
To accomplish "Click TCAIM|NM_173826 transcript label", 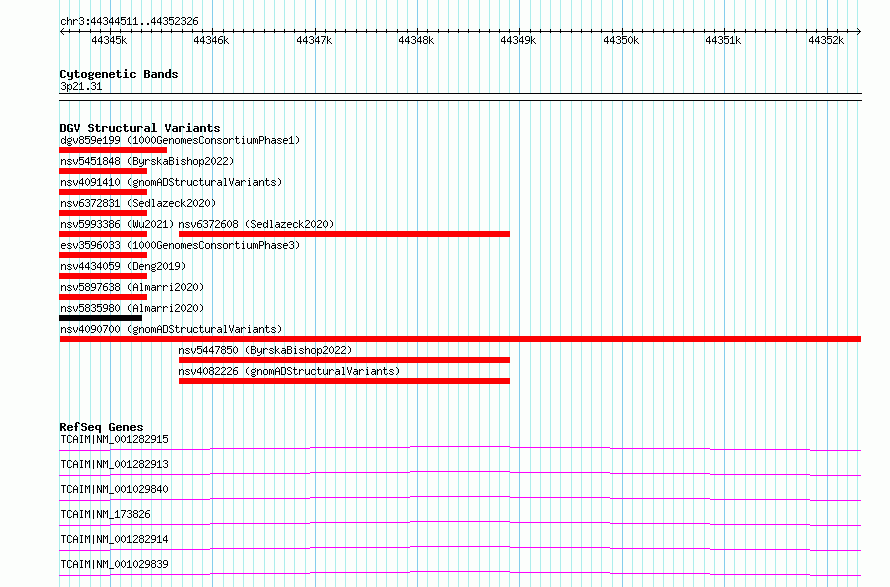I will click(105, 514).
